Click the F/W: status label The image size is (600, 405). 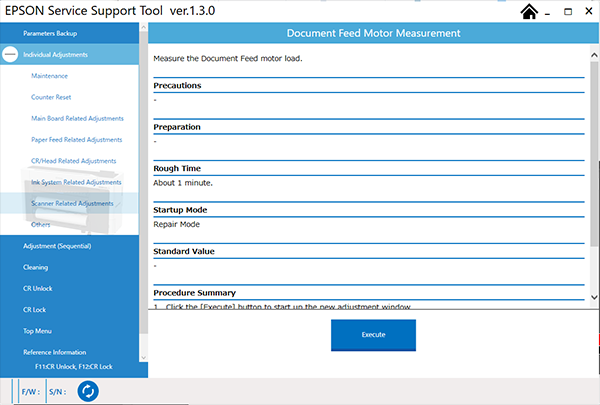pos(31,392)
